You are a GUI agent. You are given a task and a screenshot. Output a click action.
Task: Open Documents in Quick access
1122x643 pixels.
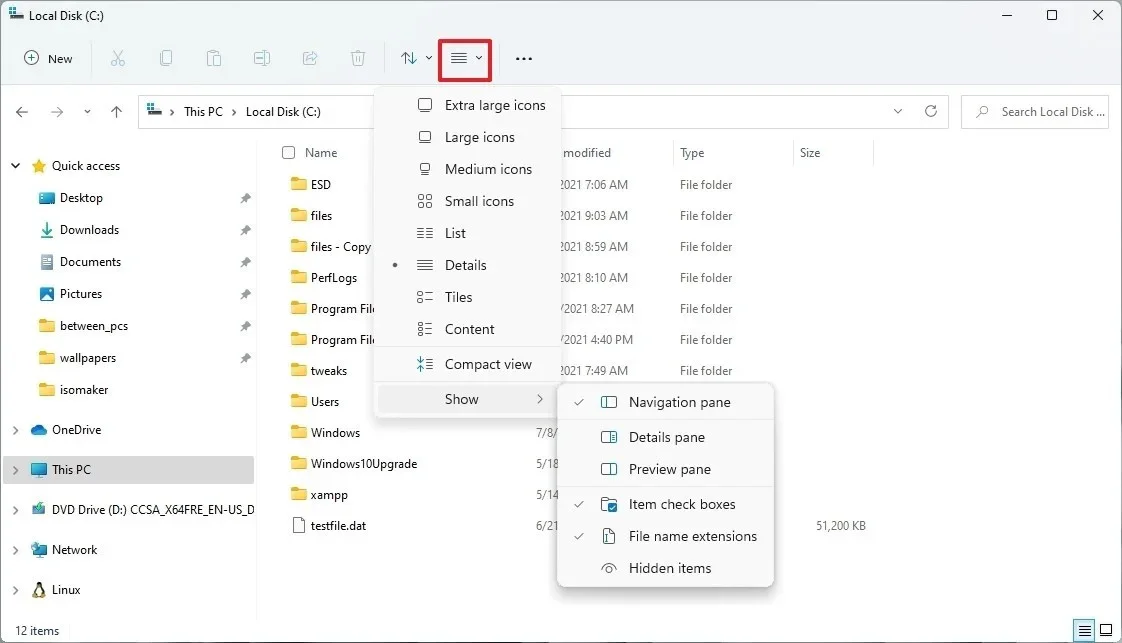(80, 262)
